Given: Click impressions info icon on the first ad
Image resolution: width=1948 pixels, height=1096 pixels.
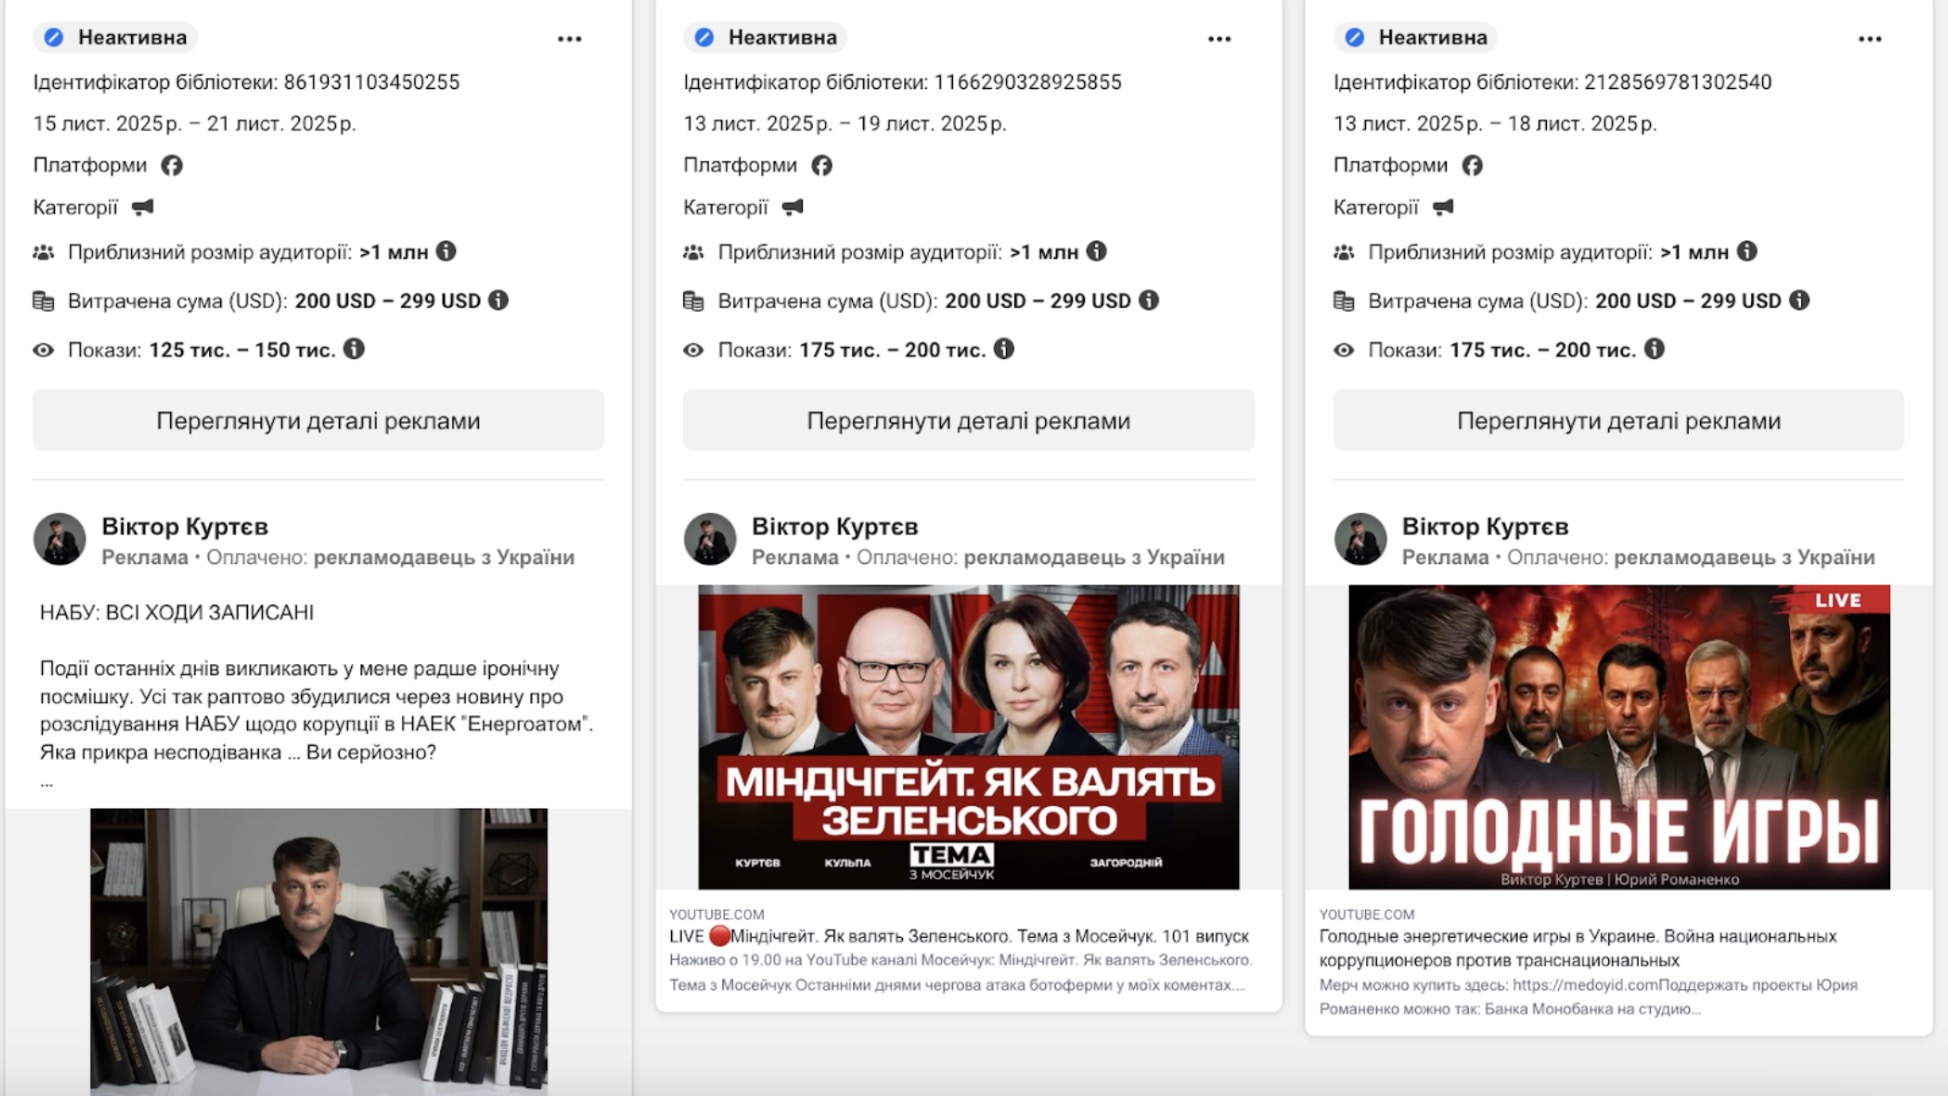Looking at the screenshot, I should tap(354, 349).
